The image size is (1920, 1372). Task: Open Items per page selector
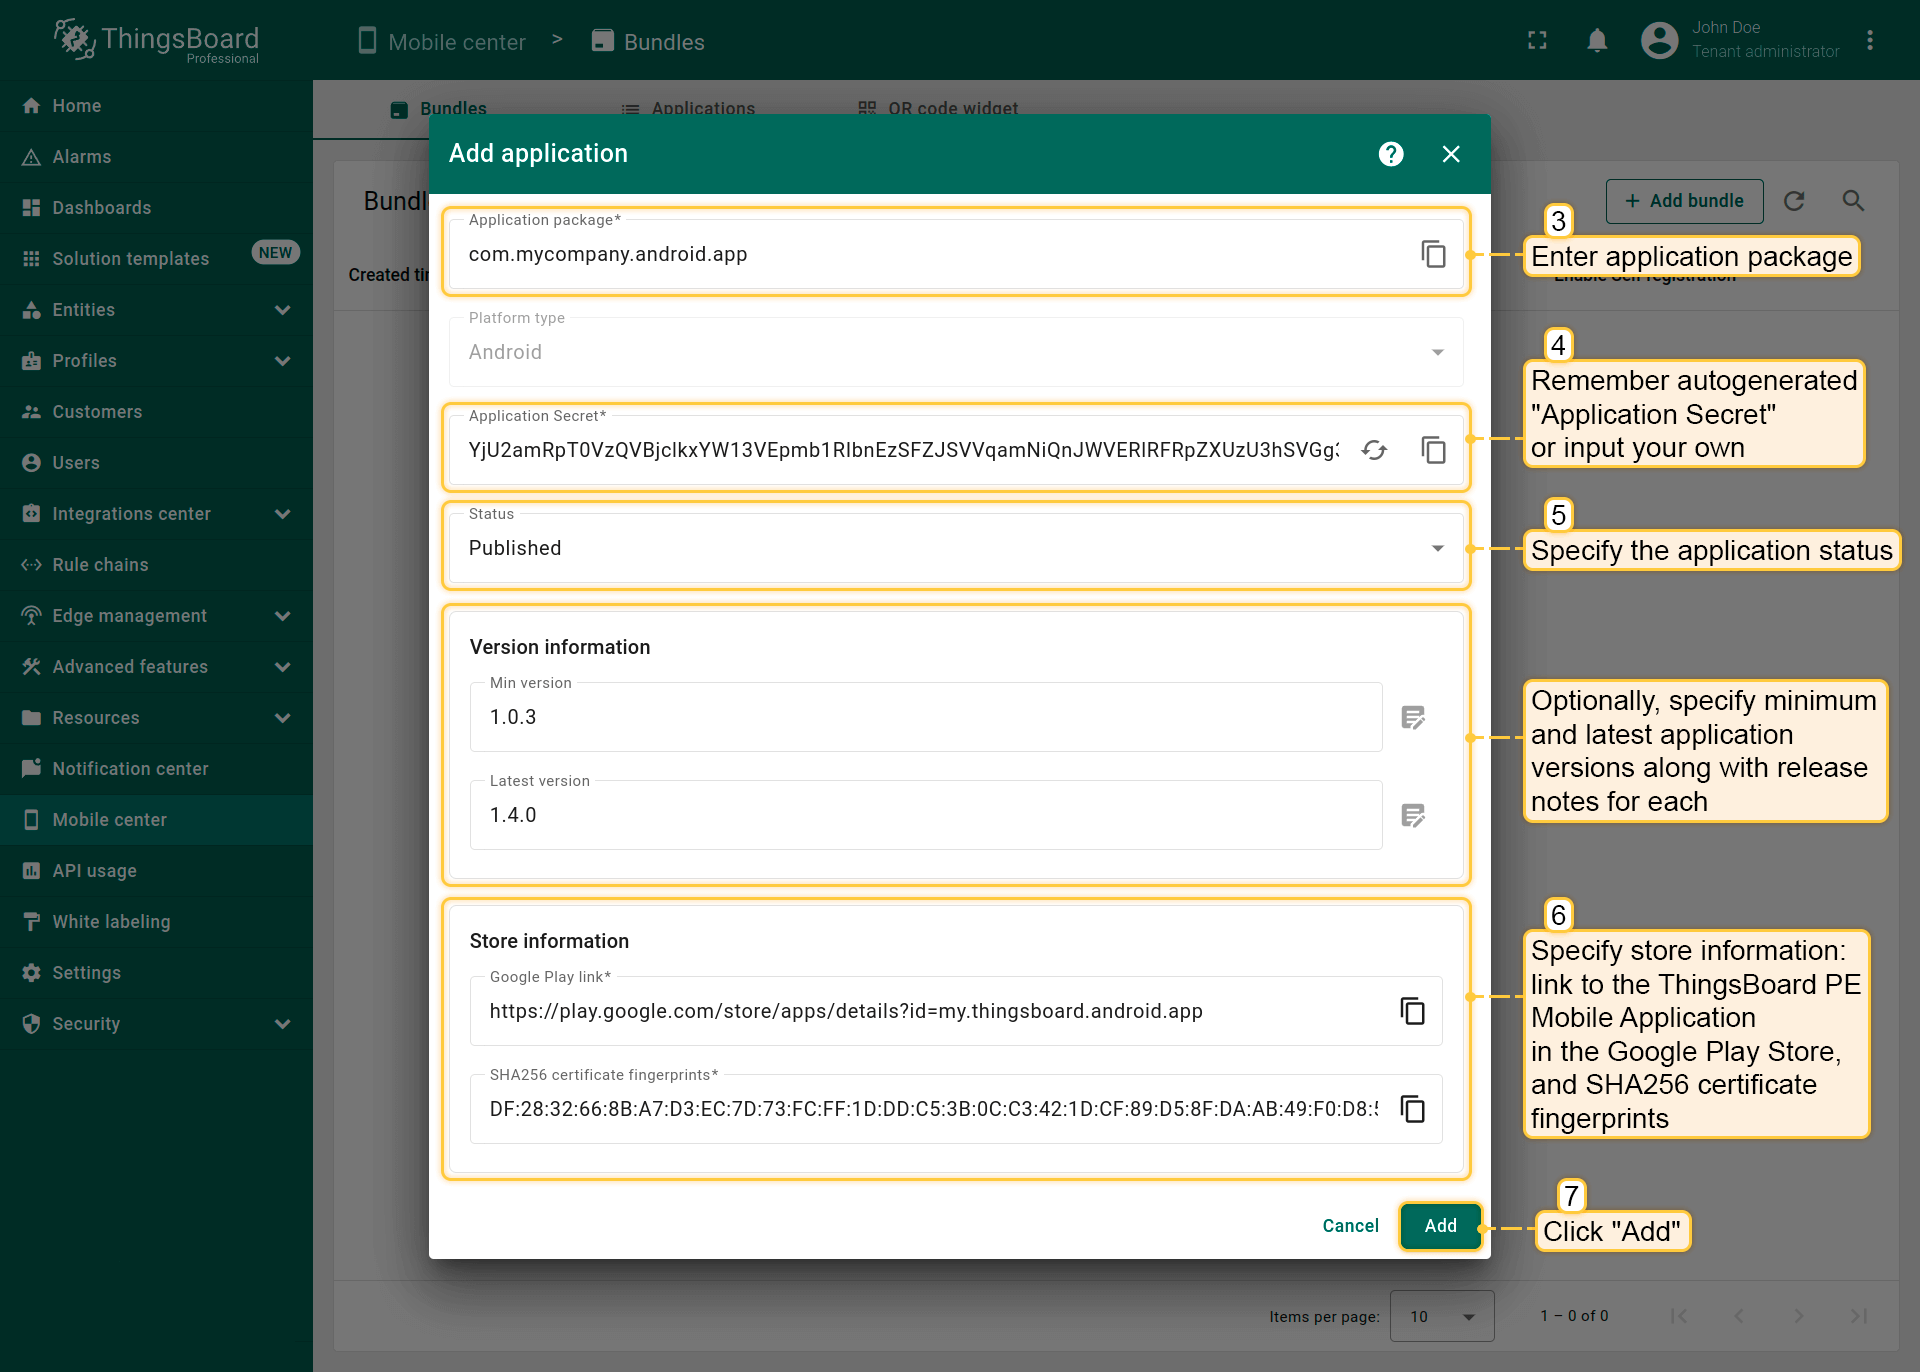click(1441, 1316)
